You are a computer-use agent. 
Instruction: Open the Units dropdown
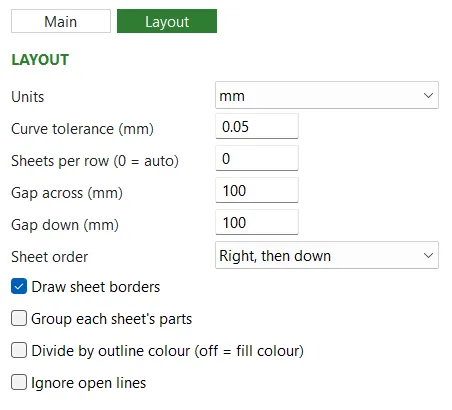tap(327, 95)
